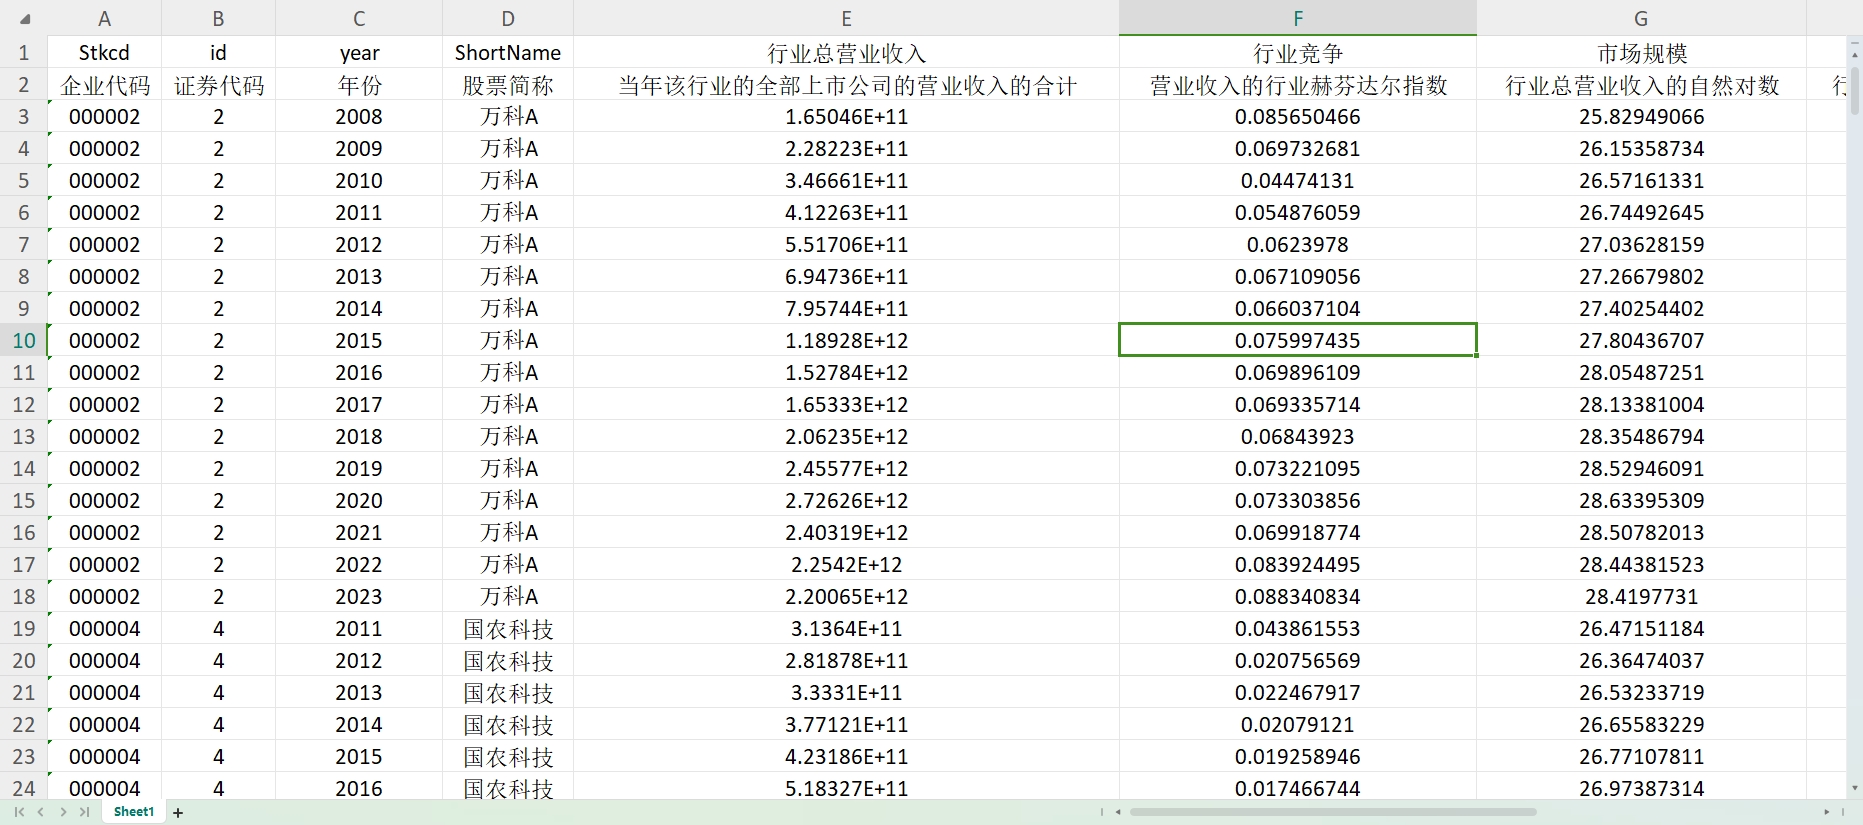The height and width of the screenshot is (825, 1863).
Task: Select column A header
Action: click(104, 18)
